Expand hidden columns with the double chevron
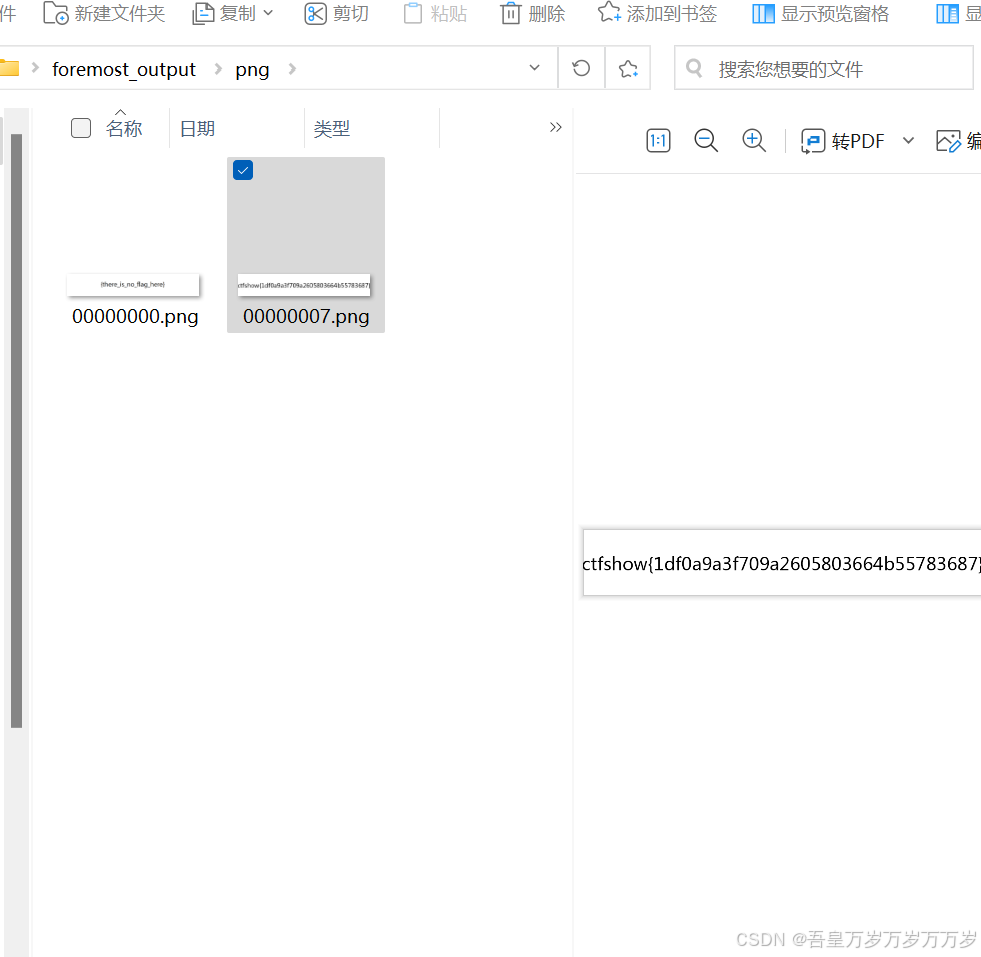Viewport: 981px width, 957px height. (556, 128)
